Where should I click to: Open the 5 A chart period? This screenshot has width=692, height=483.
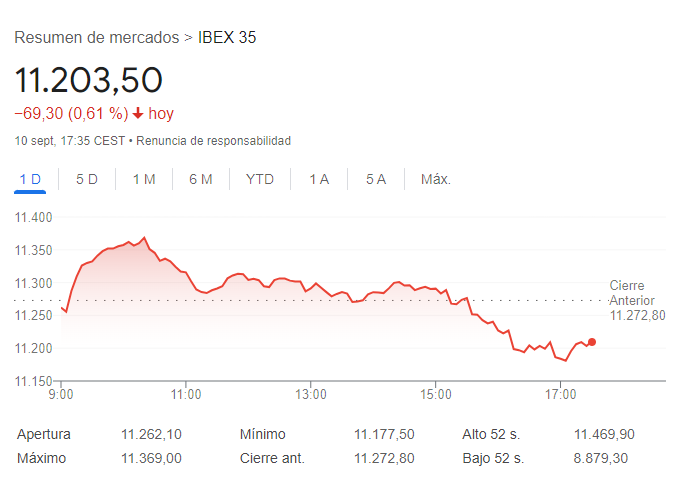(x=376, y=179)
